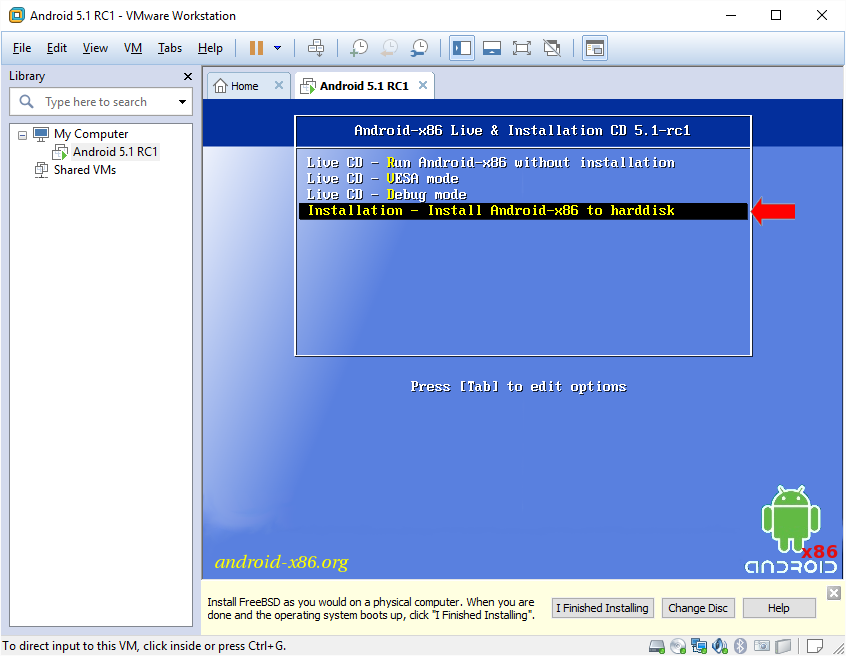
Task: Open the power options dropdown arrow
Action: [277, 48]
